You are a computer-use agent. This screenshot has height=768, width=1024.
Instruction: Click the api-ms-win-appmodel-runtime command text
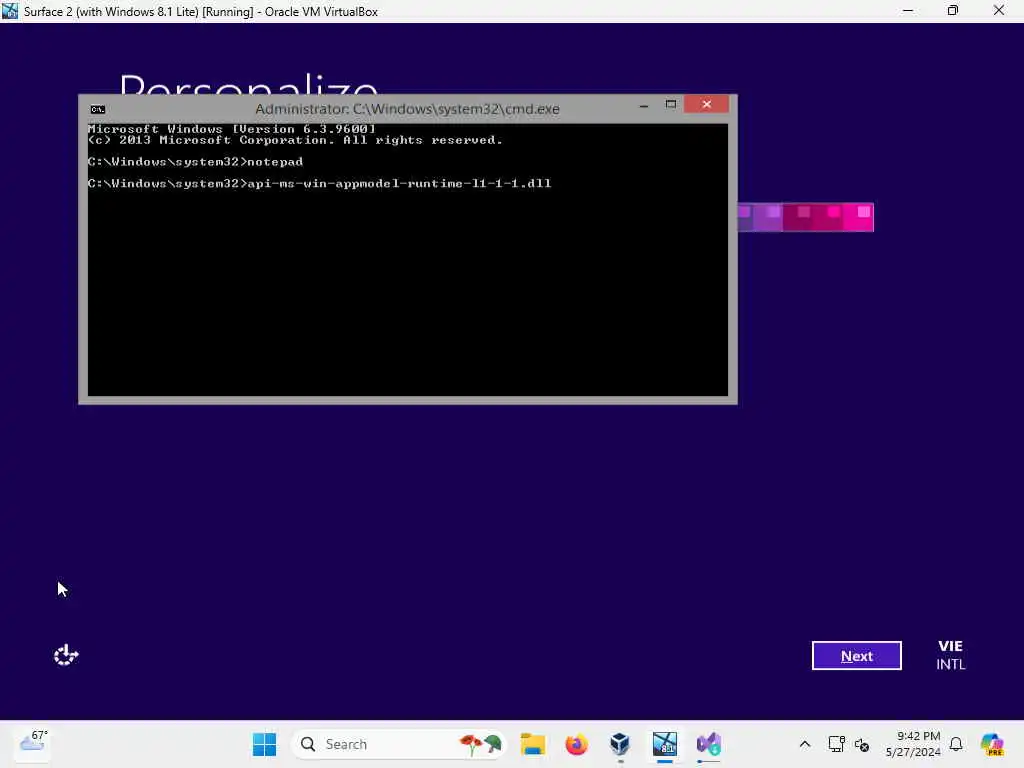(x=399, y=184)
